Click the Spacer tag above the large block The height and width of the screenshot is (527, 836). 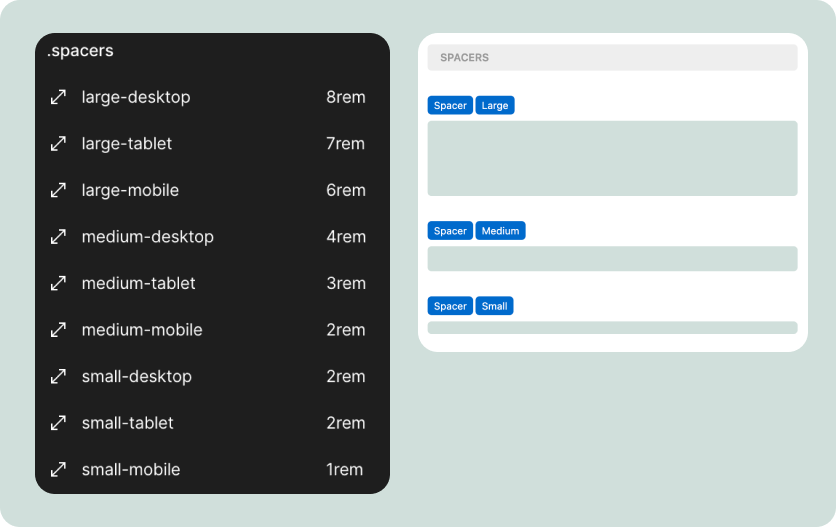coord(450,105)
